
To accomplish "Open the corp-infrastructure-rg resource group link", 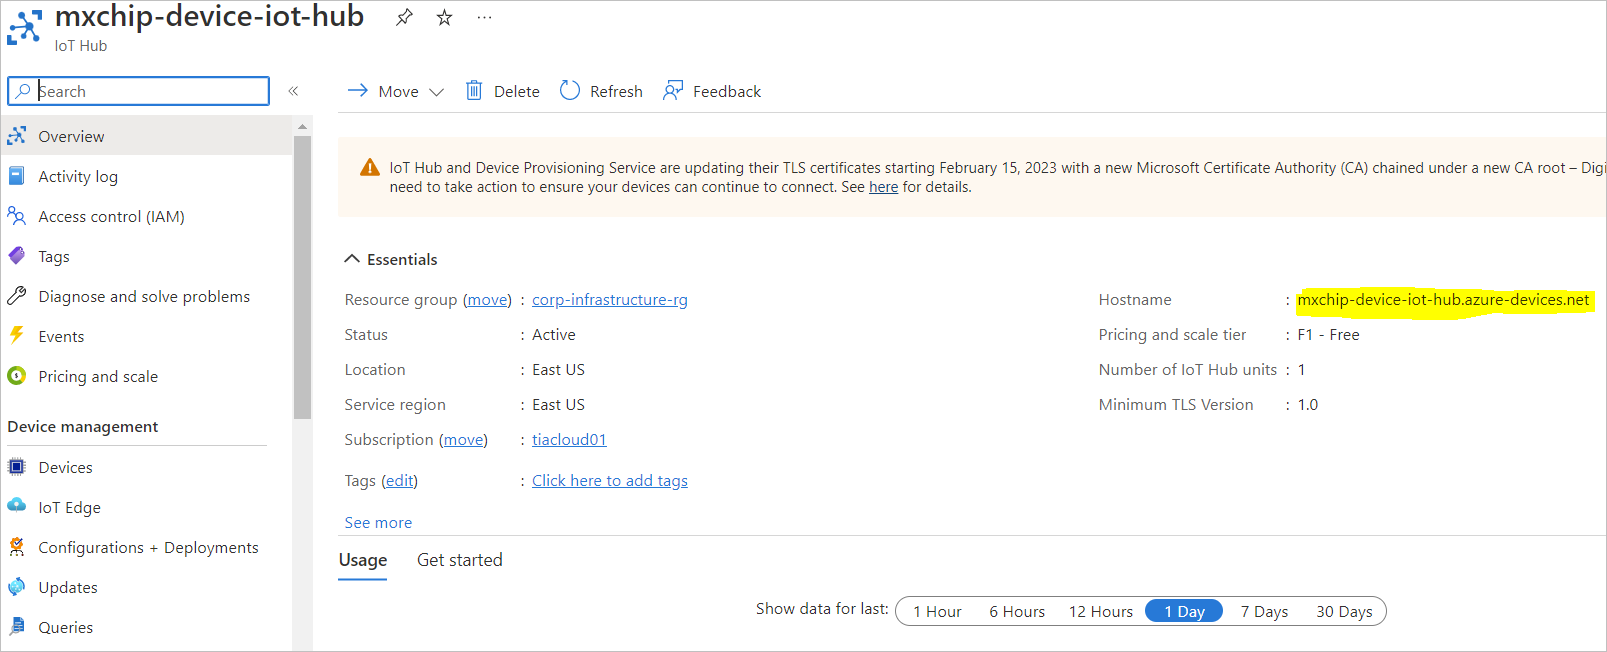I will click(x=610, y=300).
